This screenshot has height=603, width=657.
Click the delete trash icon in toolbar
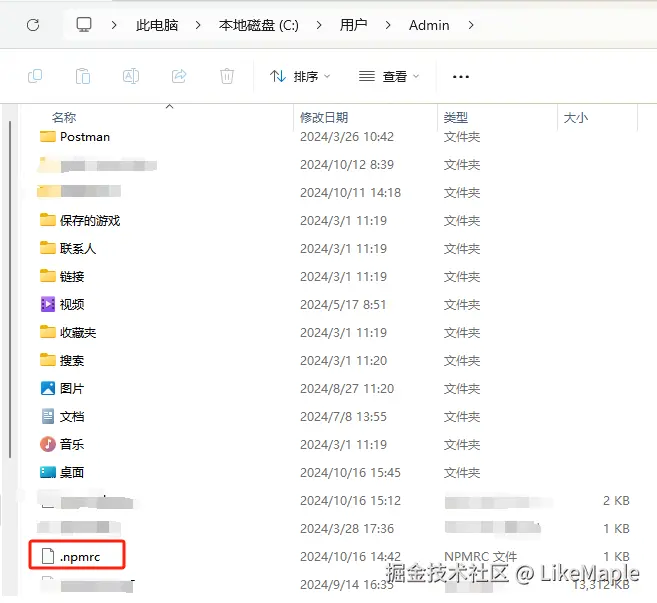pyautogui.click(x=227, y=76)
